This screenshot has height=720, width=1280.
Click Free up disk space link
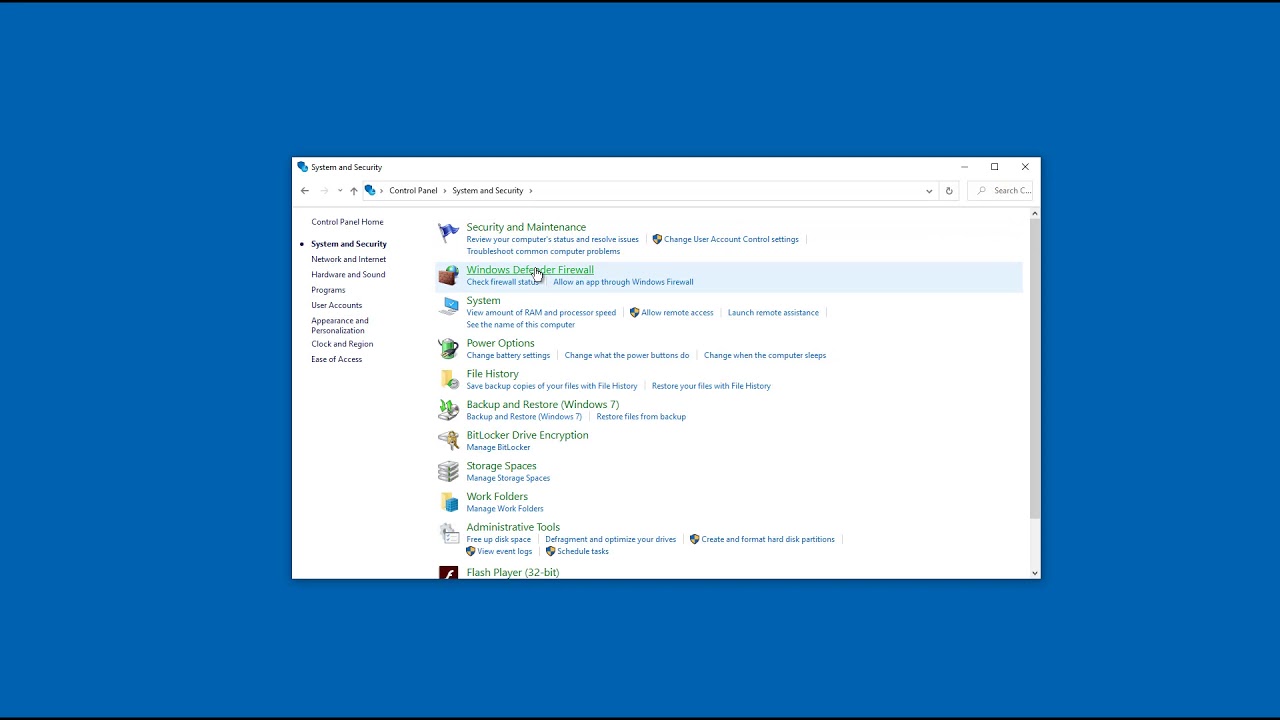(498, 539)
